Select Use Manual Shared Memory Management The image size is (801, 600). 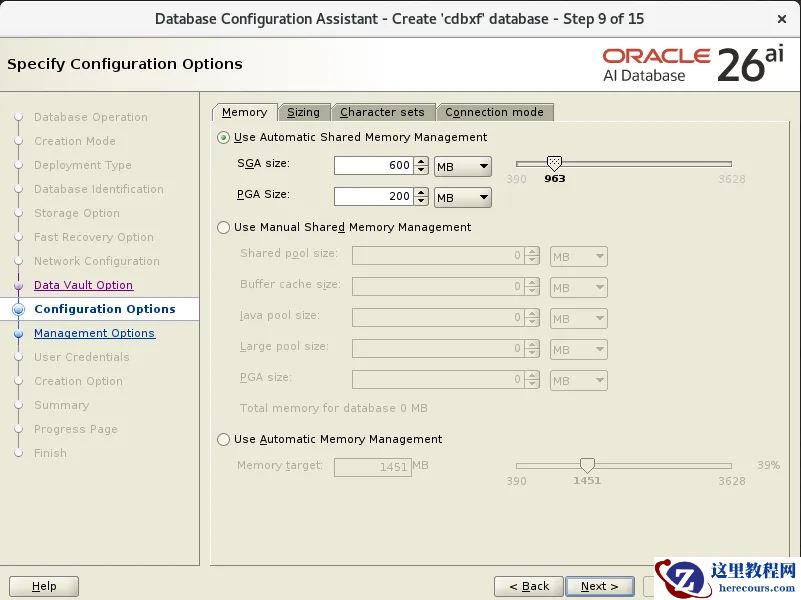pyautogui.click(x=223, y=227)
